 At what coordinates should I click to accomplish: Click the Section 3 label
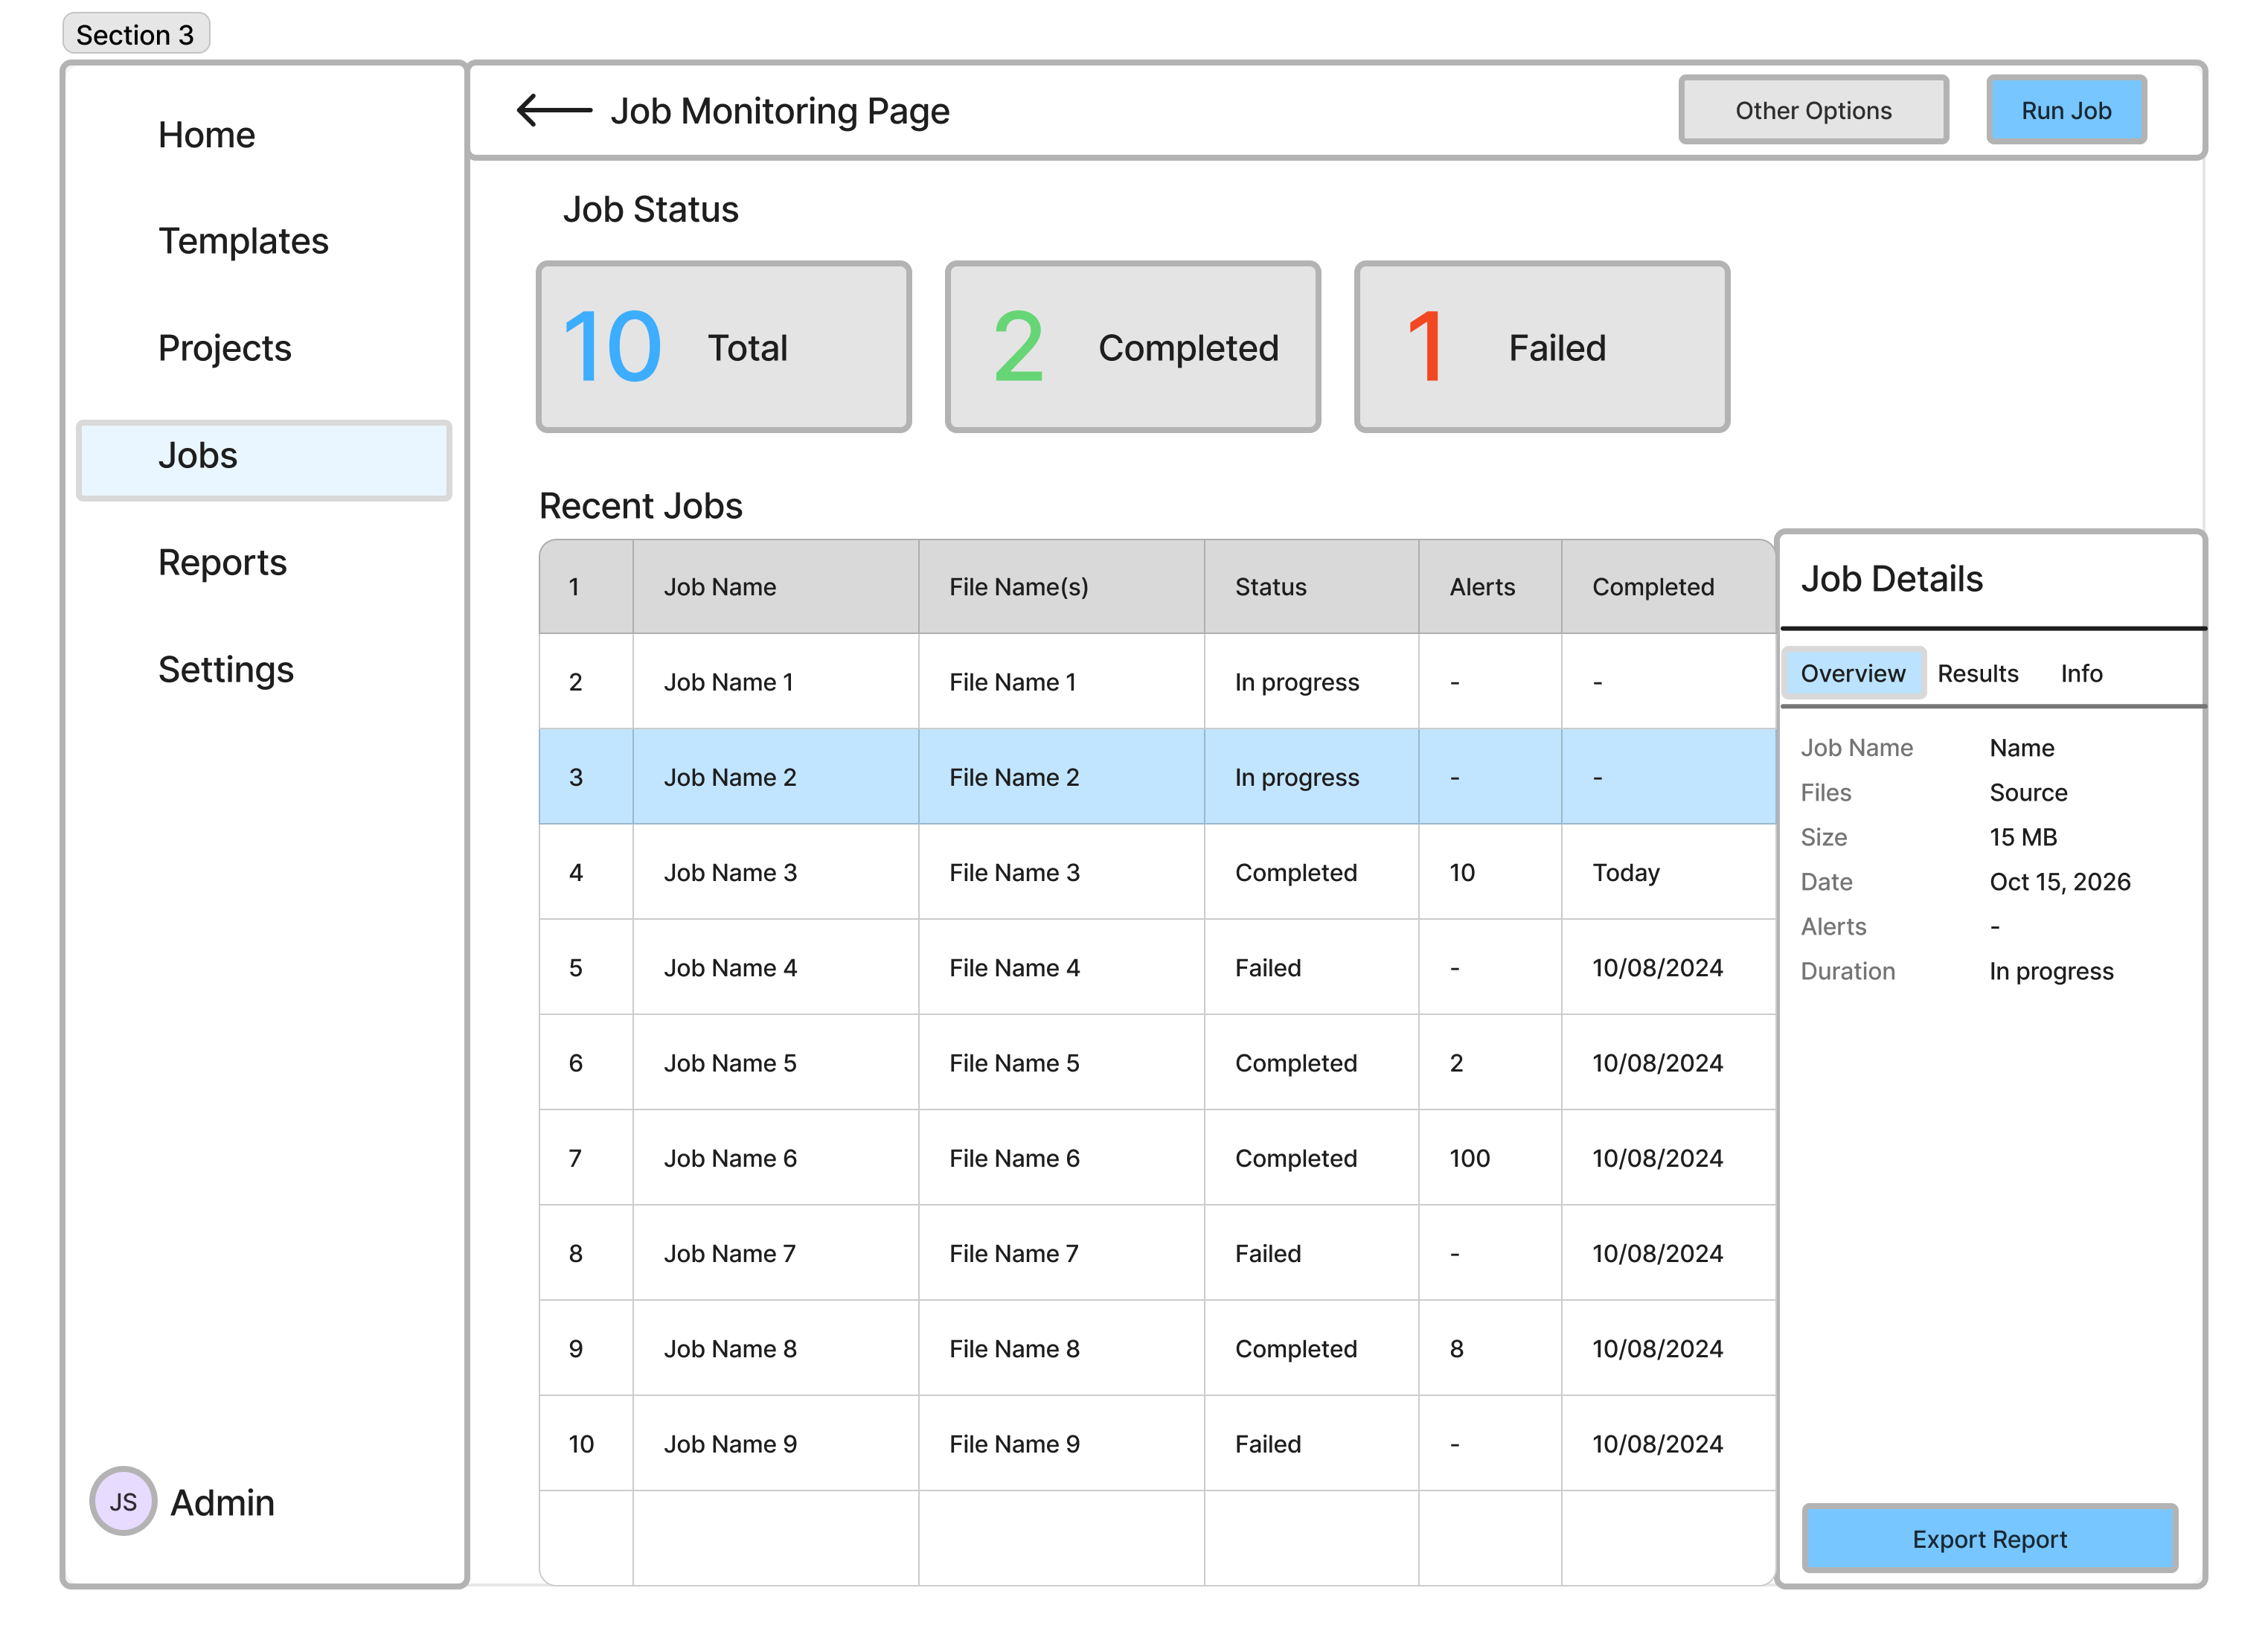(136, 34)
